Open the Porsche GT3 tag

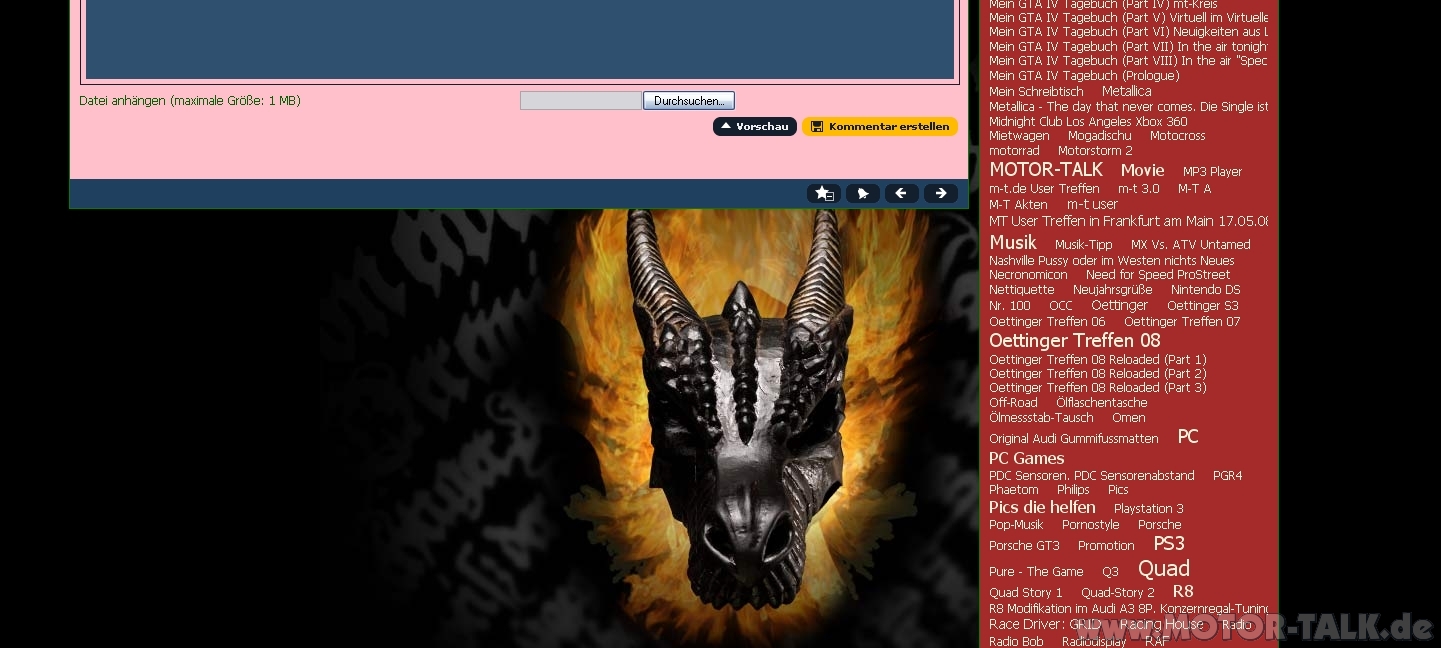coord(1024,546)
